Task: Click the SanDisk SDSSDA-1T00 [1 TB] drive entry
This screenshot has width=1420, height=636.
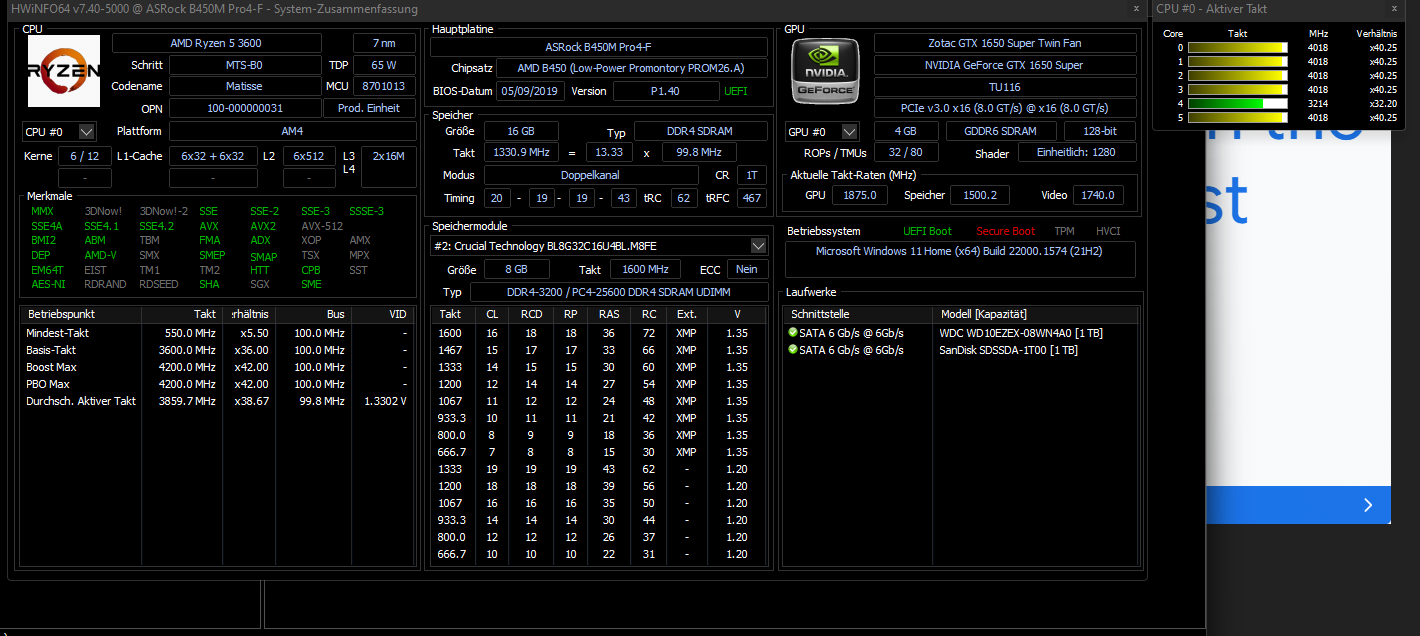Action: click(1008, 350)
